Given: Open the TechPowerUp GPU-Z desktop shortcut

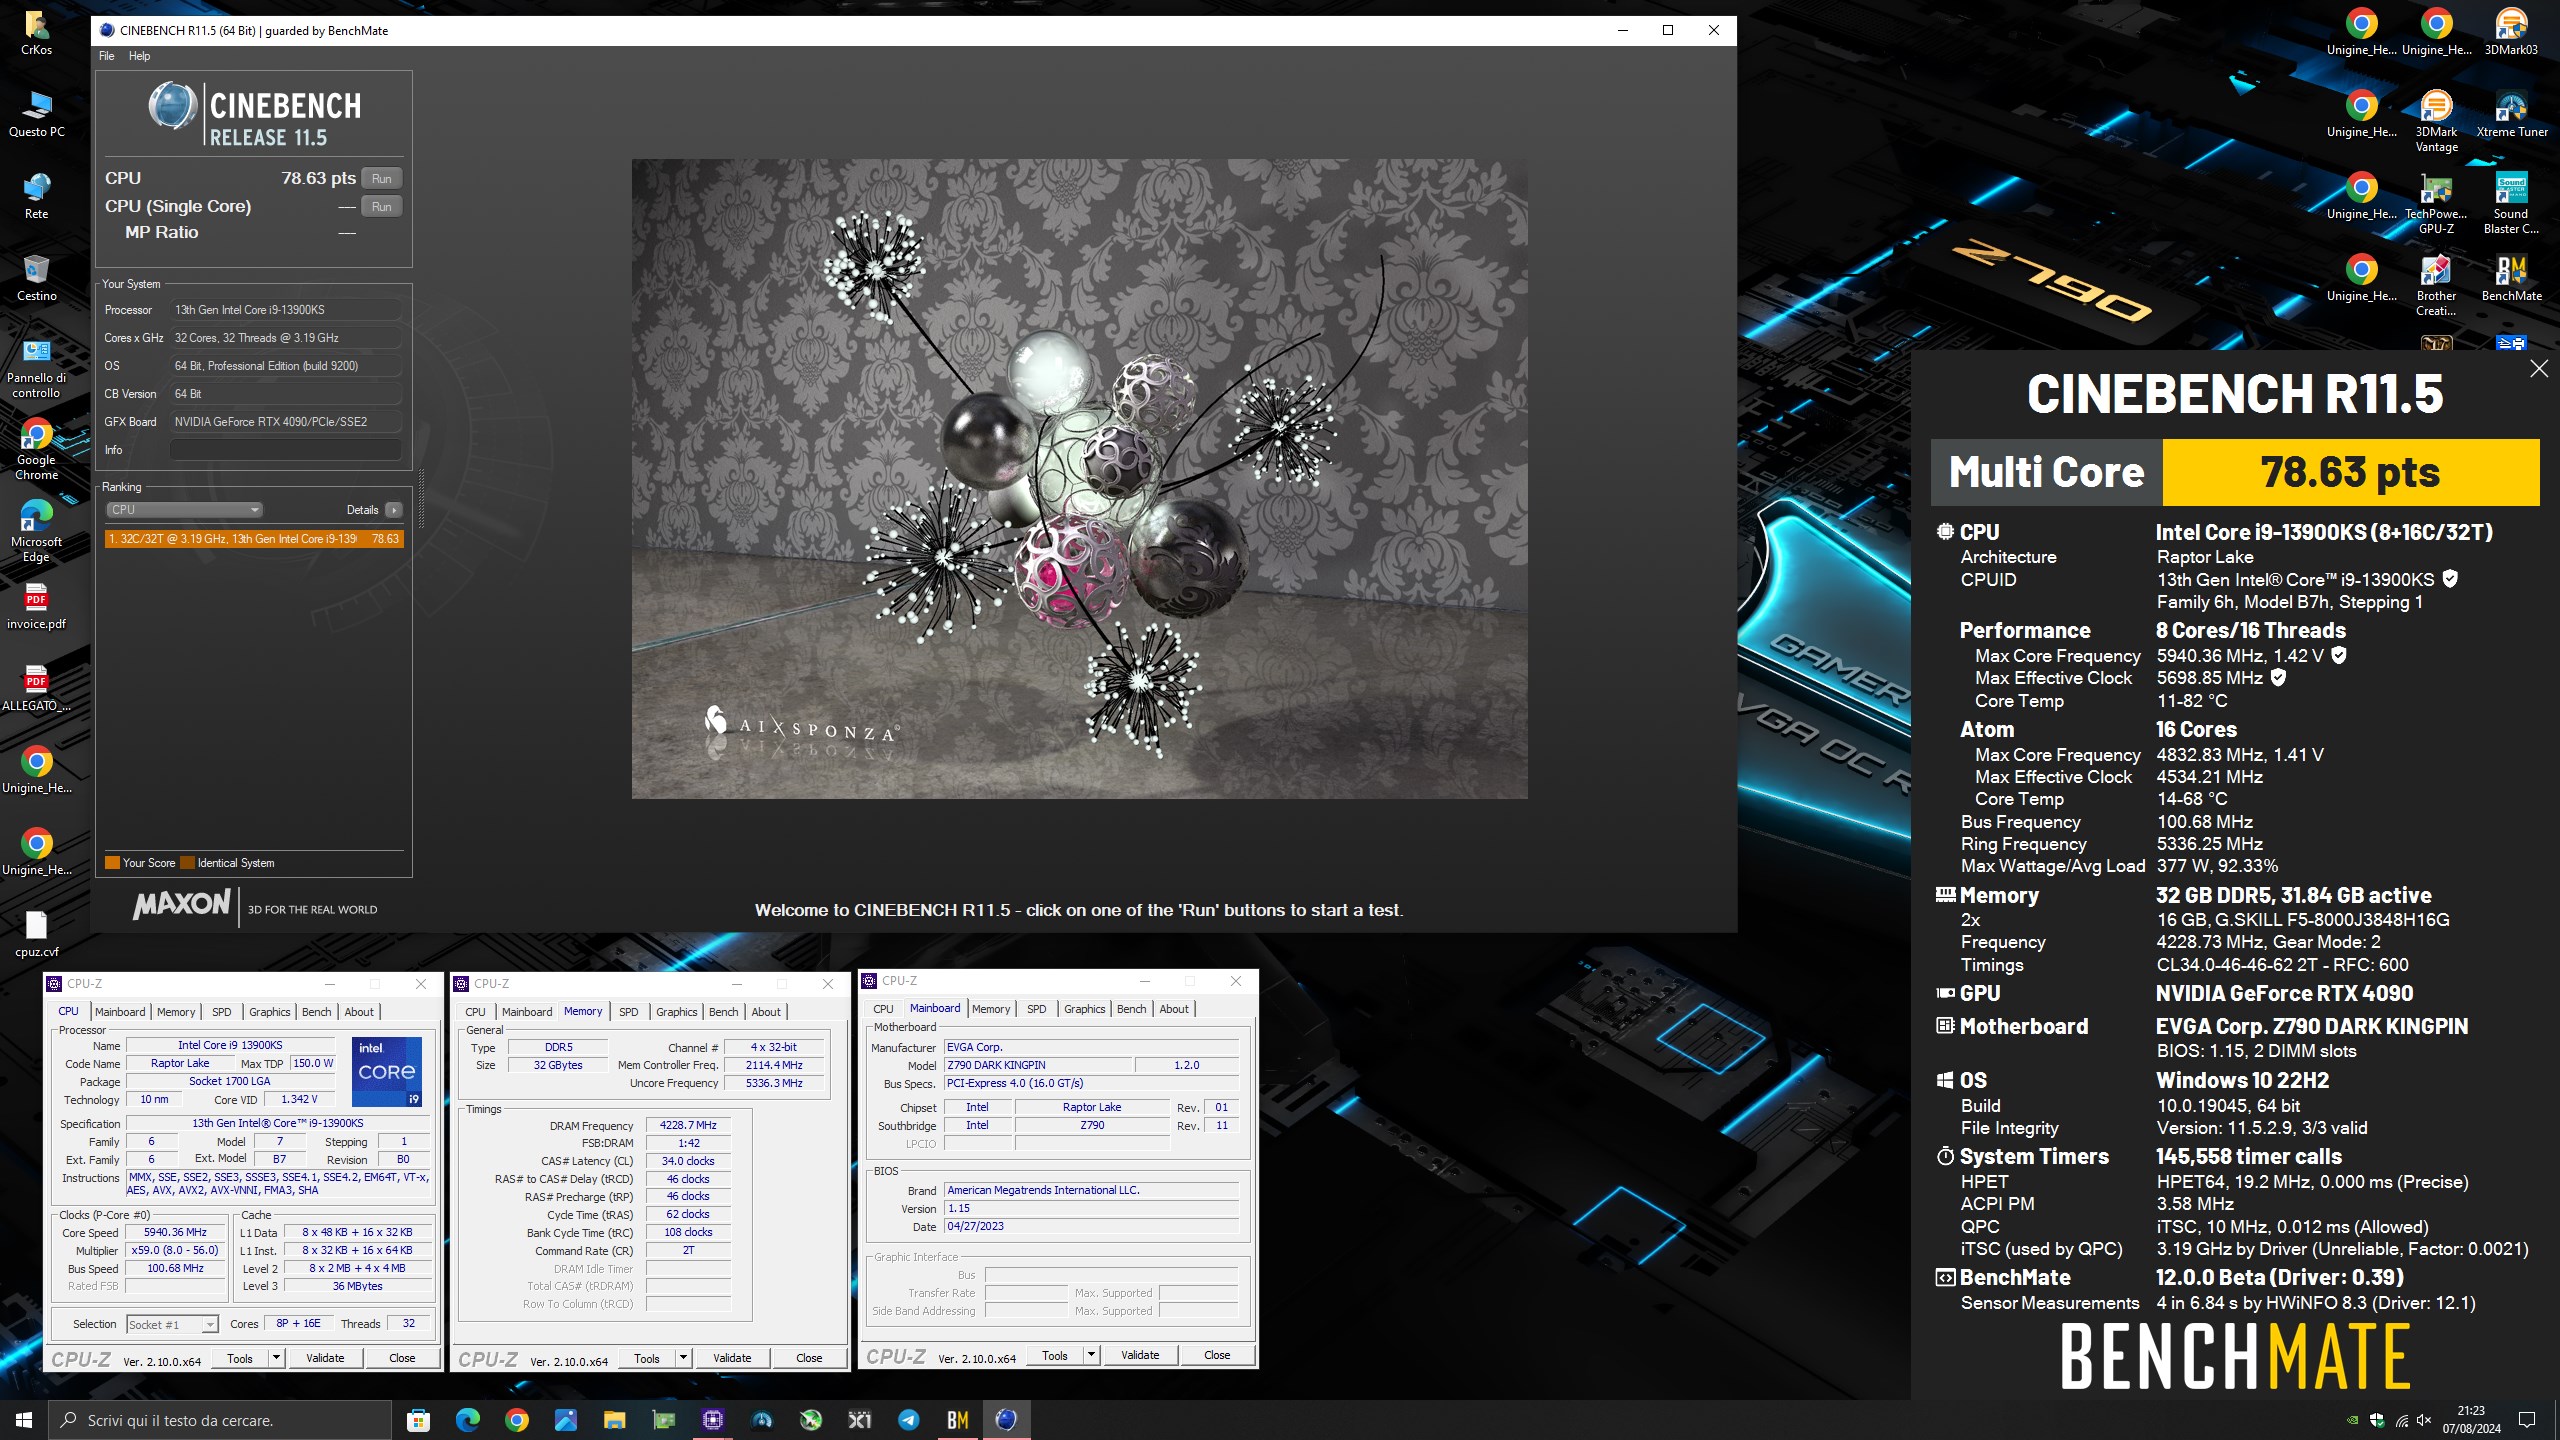Looking at the screenshot, I should click(x=2436, y=202).
